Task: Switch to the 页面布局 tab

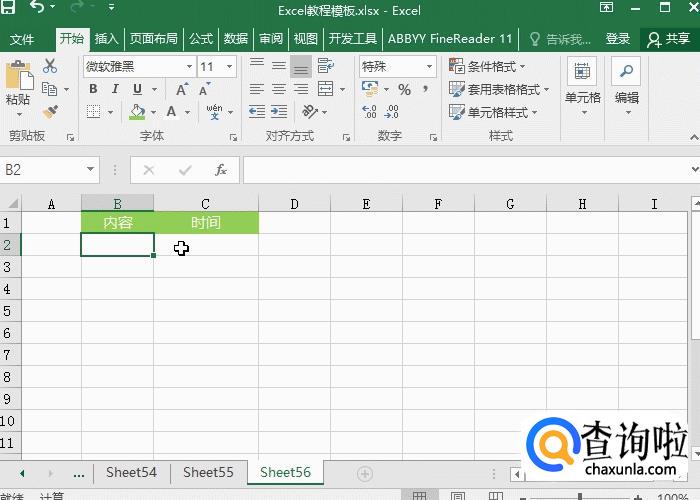Action: tap(154, 39)
